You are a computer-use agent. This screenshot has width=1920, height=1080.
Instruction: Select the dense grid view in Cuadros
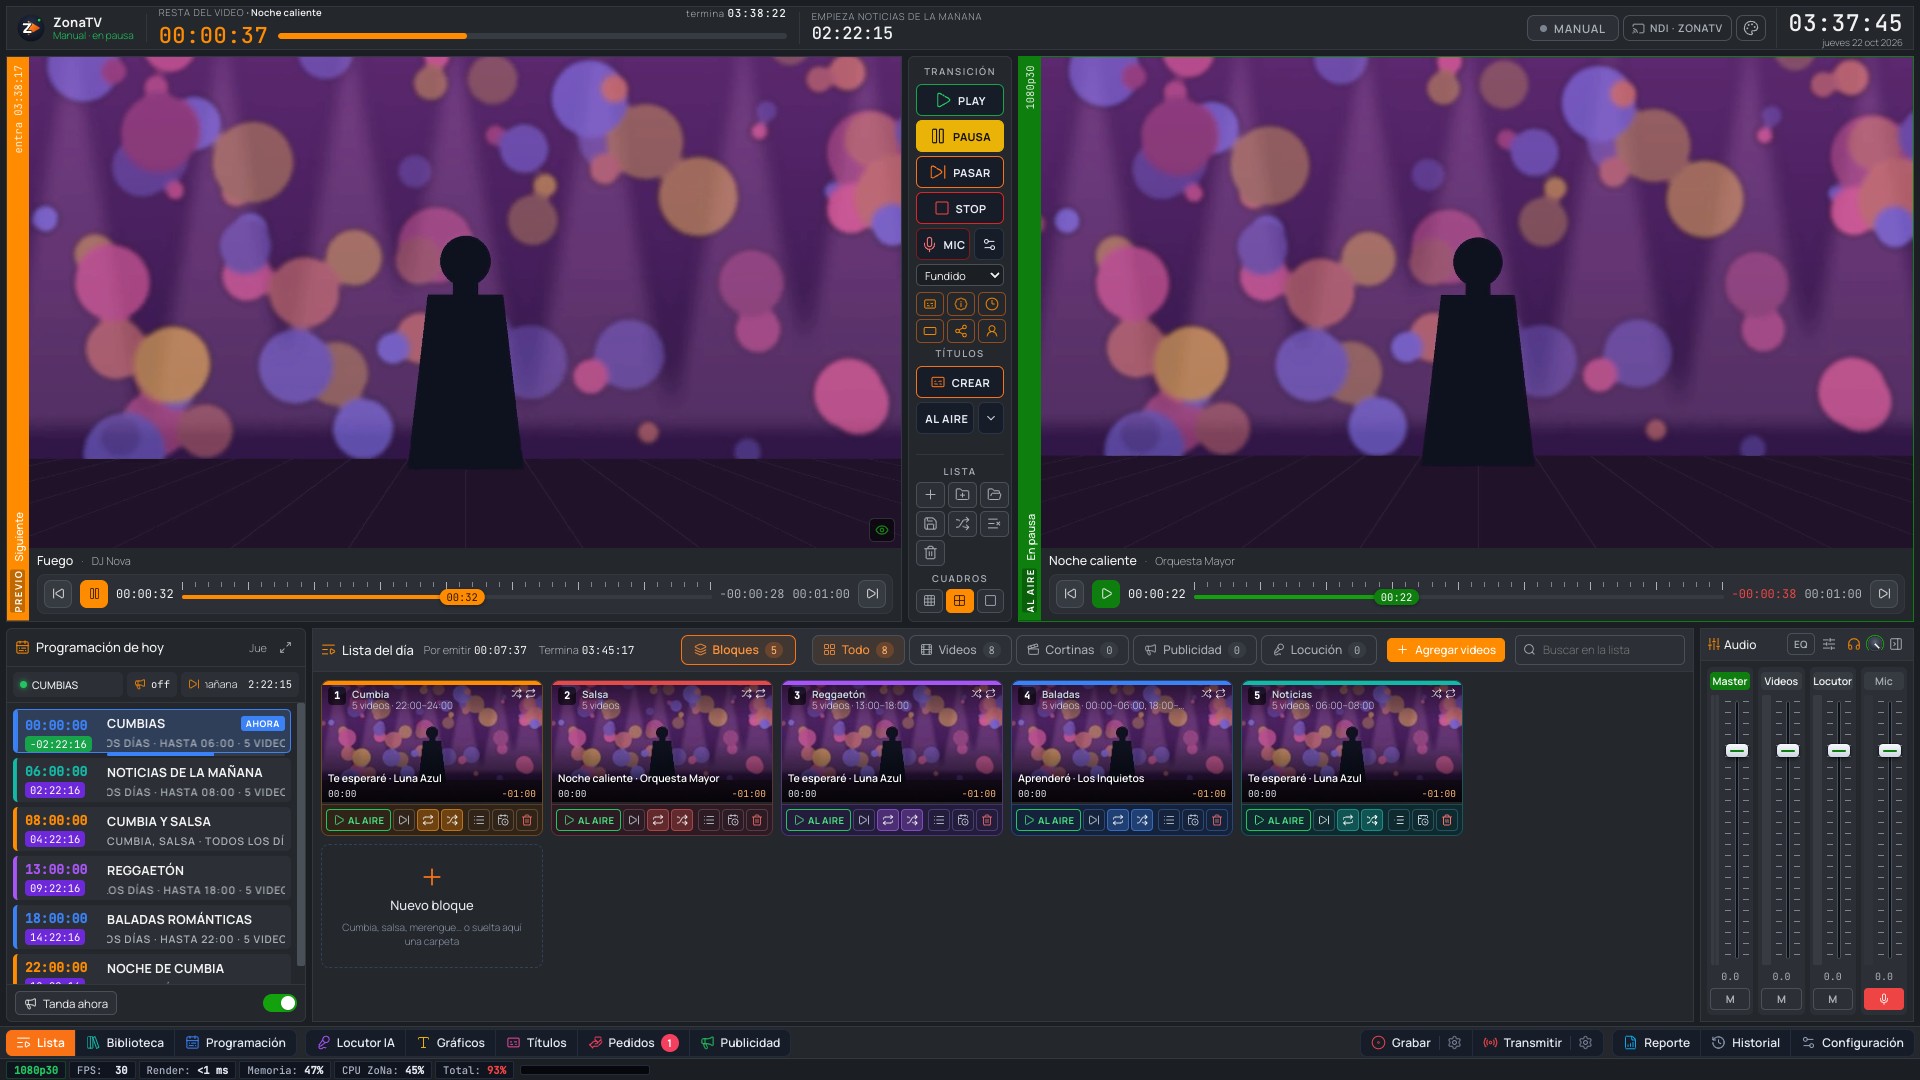click(929, 601)
